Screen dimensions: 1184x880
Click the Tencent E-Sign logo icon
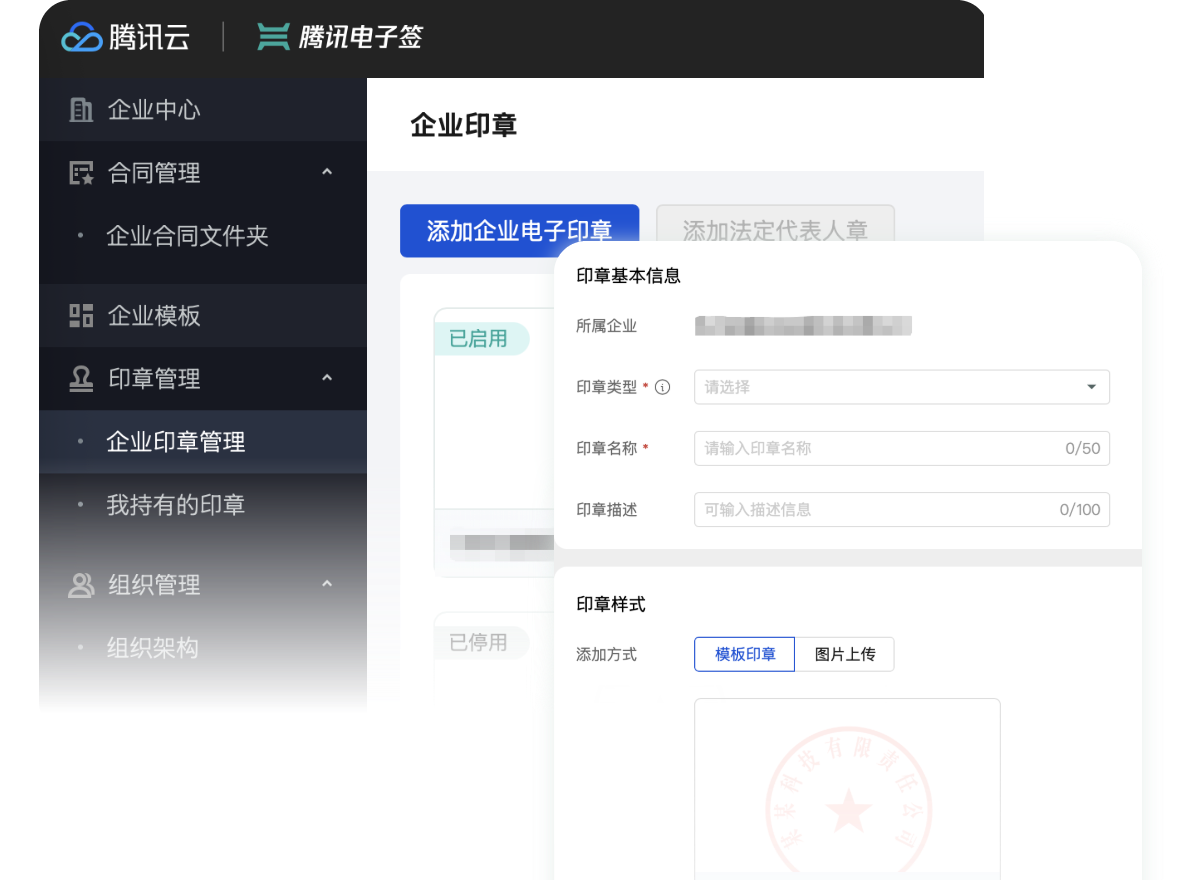tap(273, 38)
